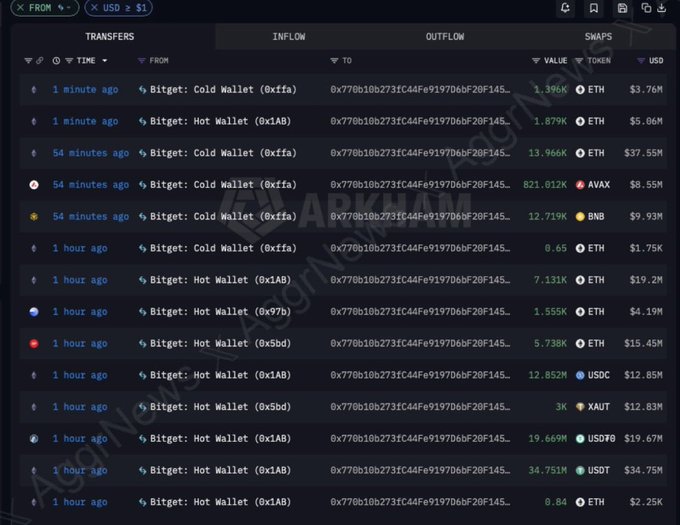
Task: Open Hot Wallet (0x5bd) sender of XAUT transfer
Action: pos(220,407)
